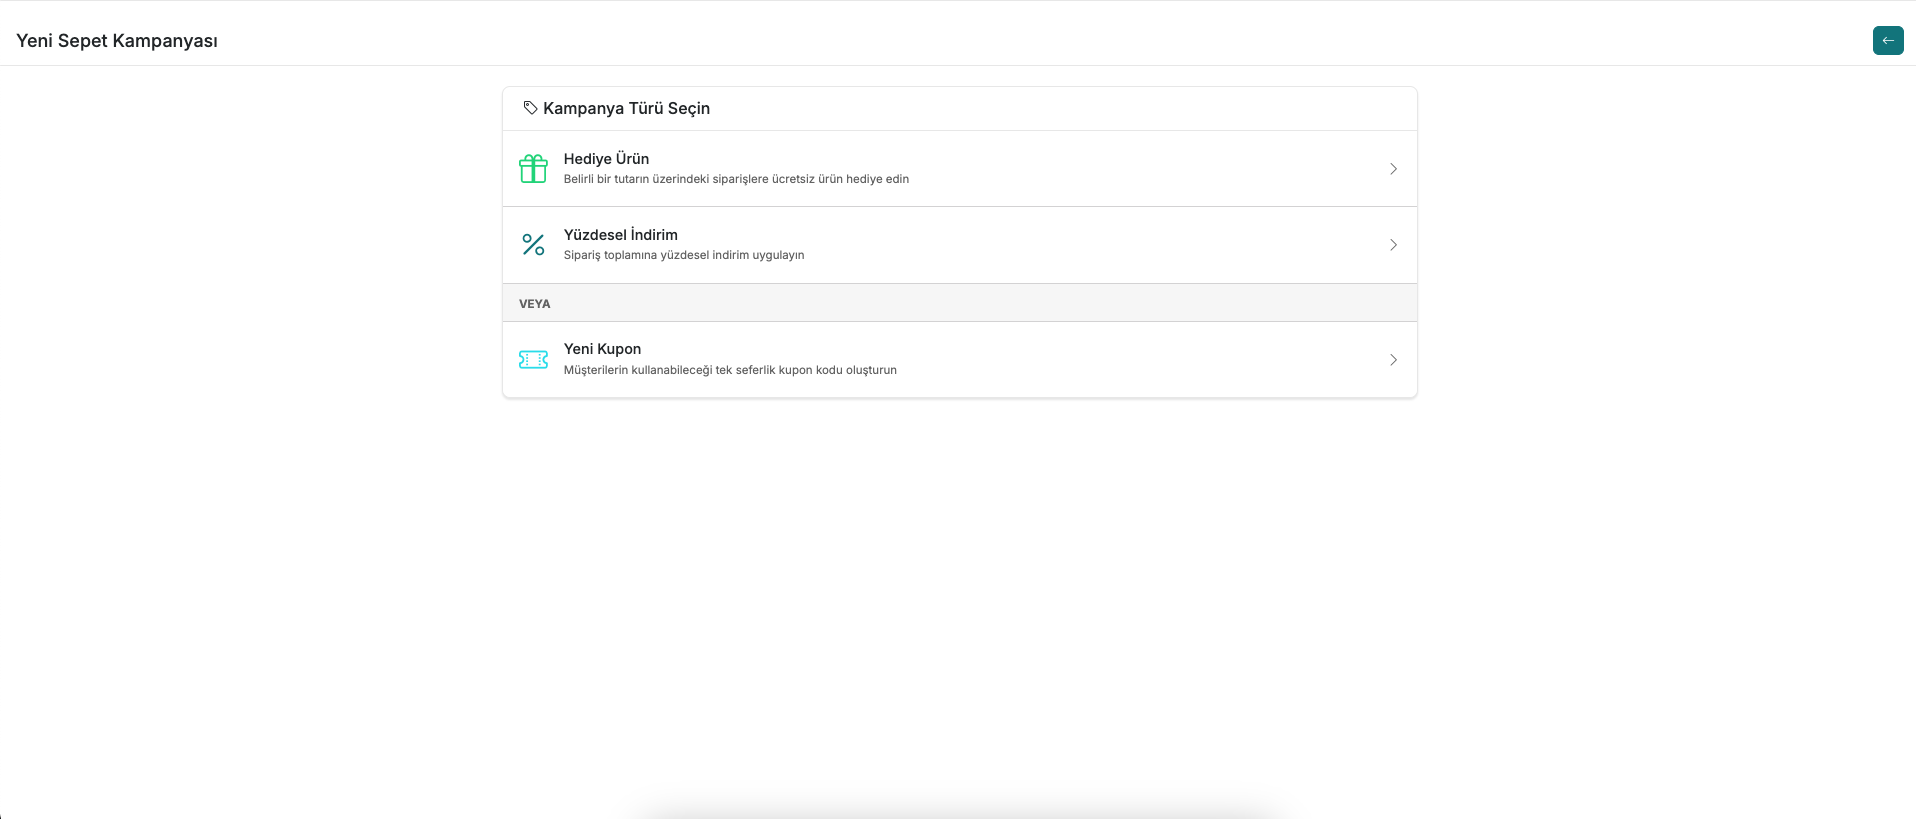Click the tag icon beside Kampanya Türü Seçin
This screenshot has width=1916, height=819.
530,108
